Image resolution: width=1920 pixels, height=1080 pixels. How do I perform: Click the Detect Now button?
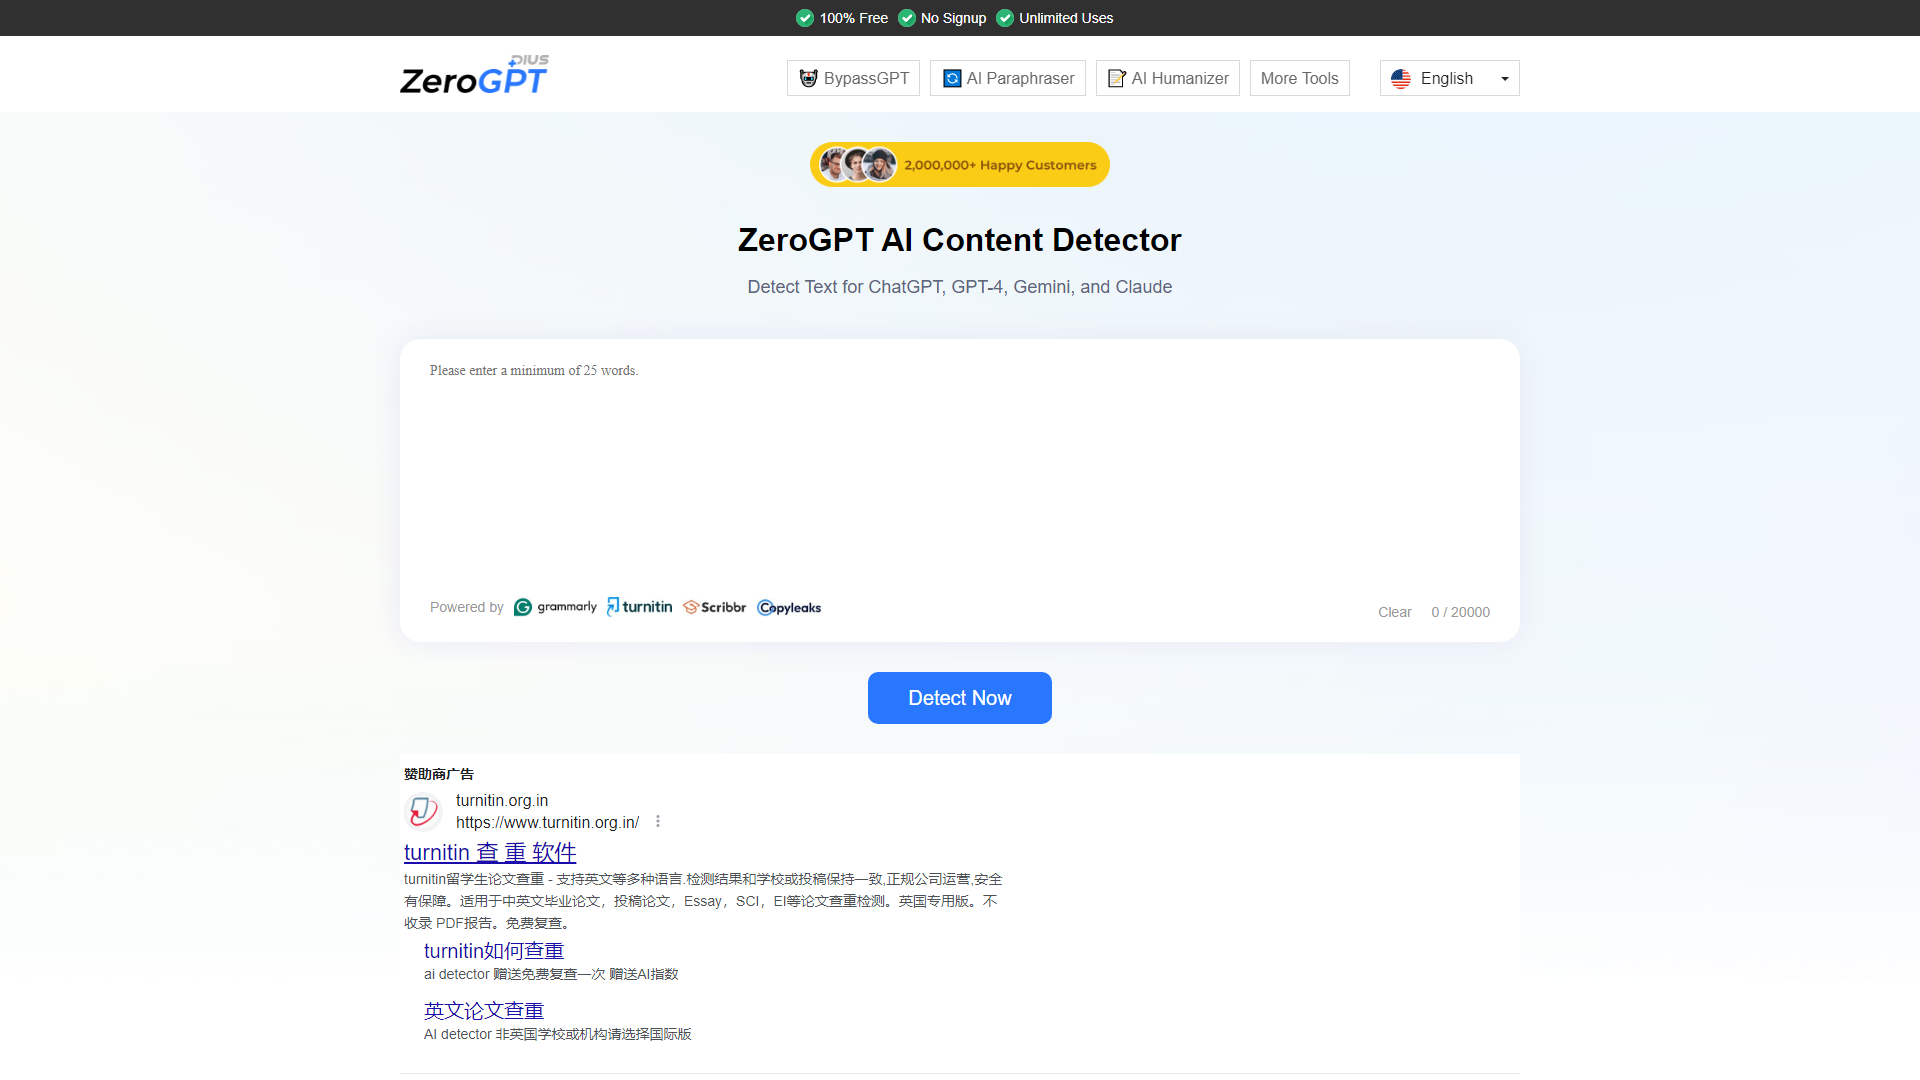click(959, 696)
